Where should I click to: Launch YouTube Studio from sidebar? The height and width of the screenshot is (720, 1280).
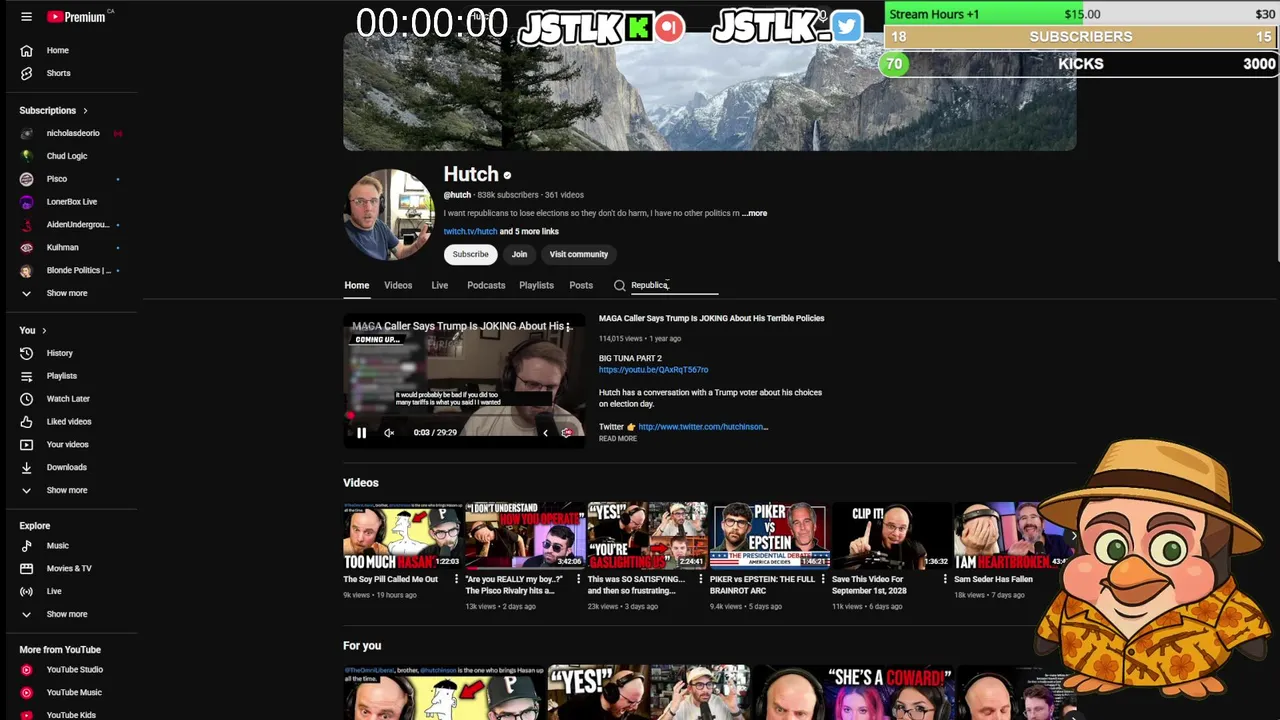[x=74, y=670]
